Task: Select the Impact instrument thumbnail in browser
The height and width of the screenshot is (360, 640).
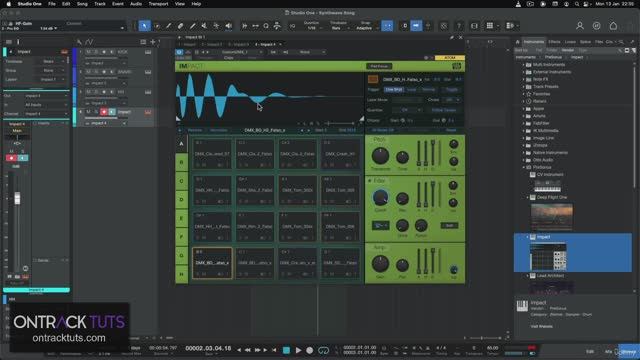Action: click(548, 256)
